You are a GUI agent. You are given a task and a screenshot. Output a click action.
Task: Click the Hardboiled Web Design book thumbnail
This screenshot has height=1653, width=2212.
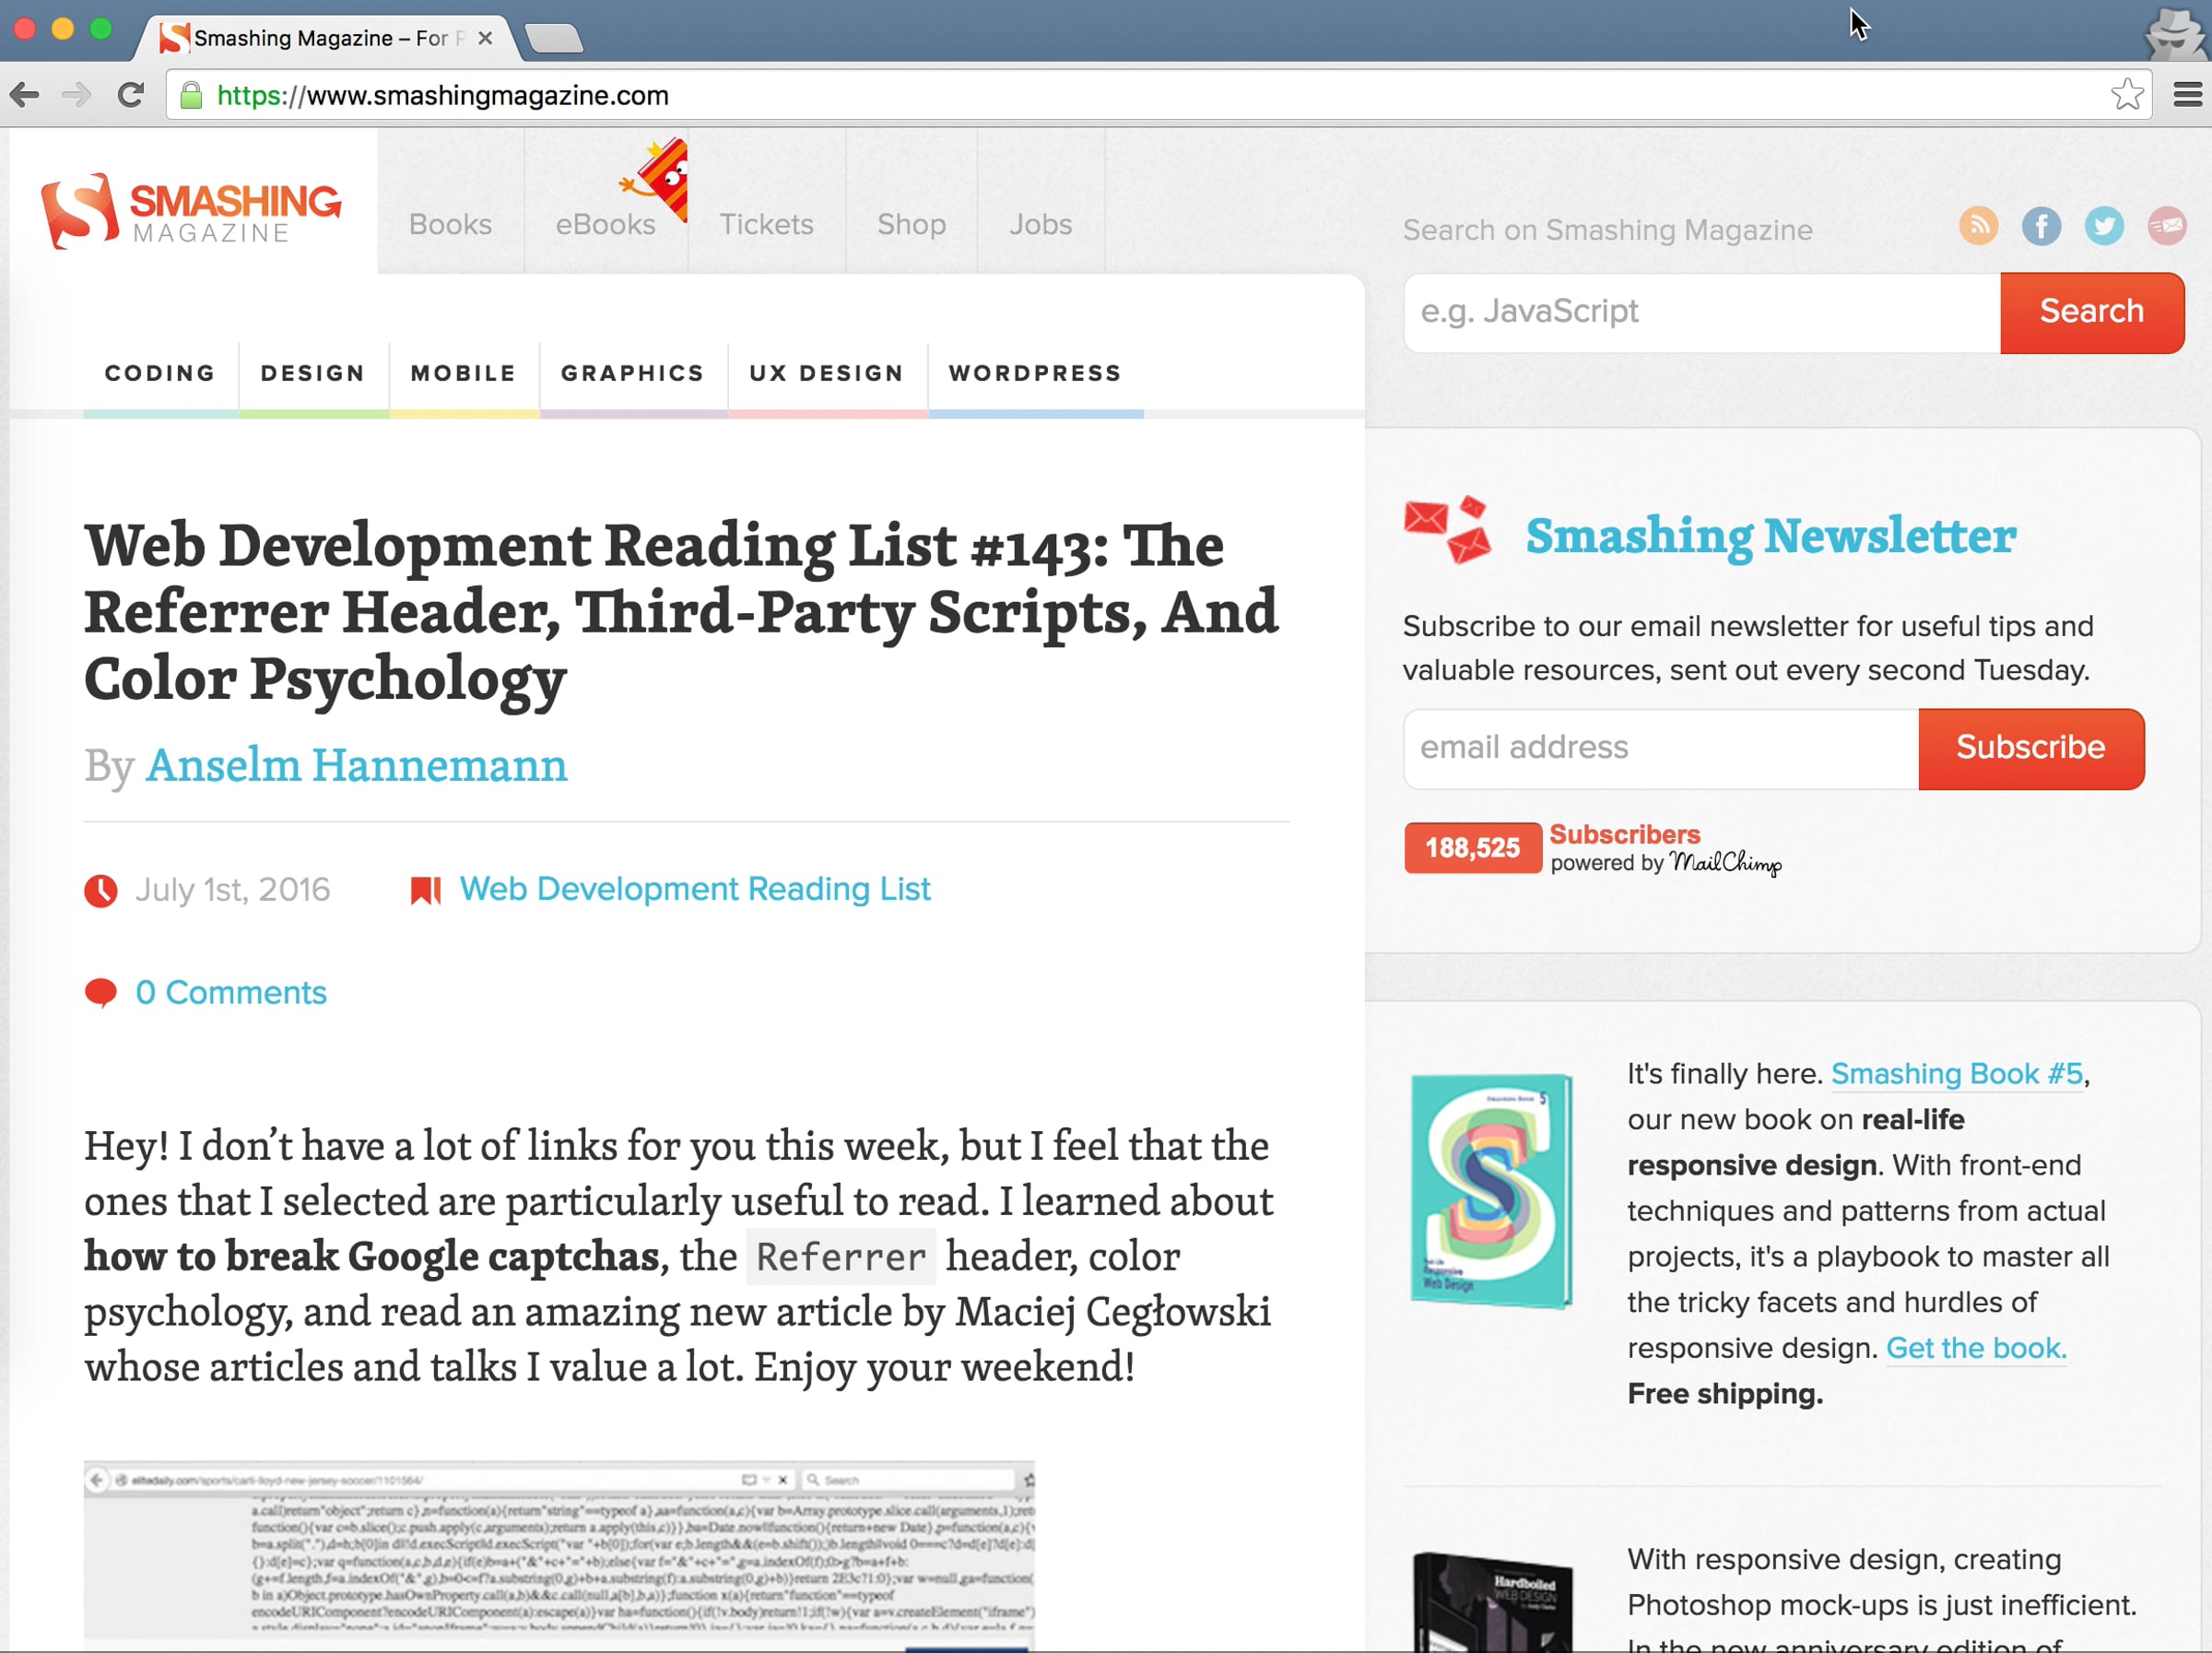tap(1492, 1602)
